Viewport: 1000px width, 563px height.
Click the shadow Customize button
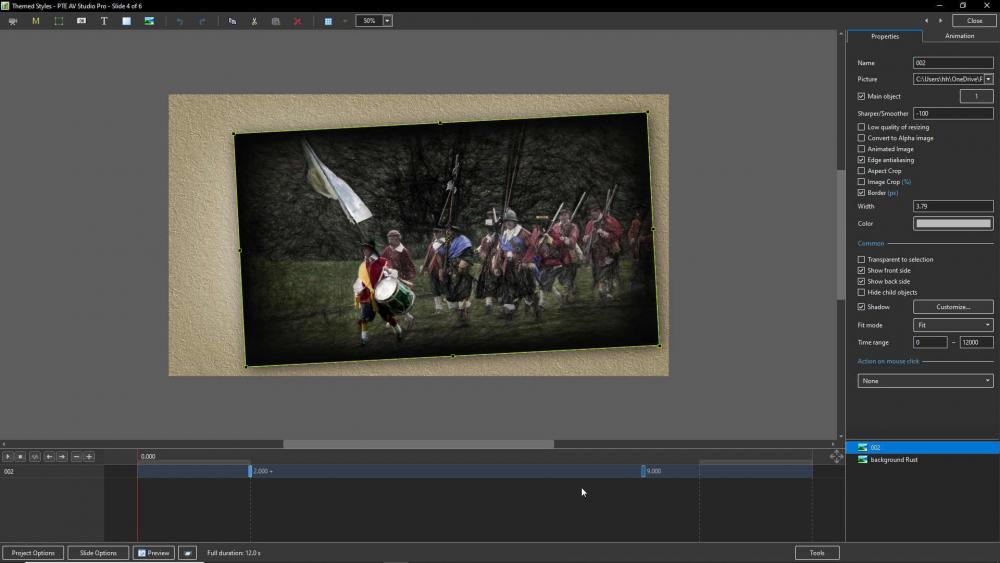[x=952, y=307]
